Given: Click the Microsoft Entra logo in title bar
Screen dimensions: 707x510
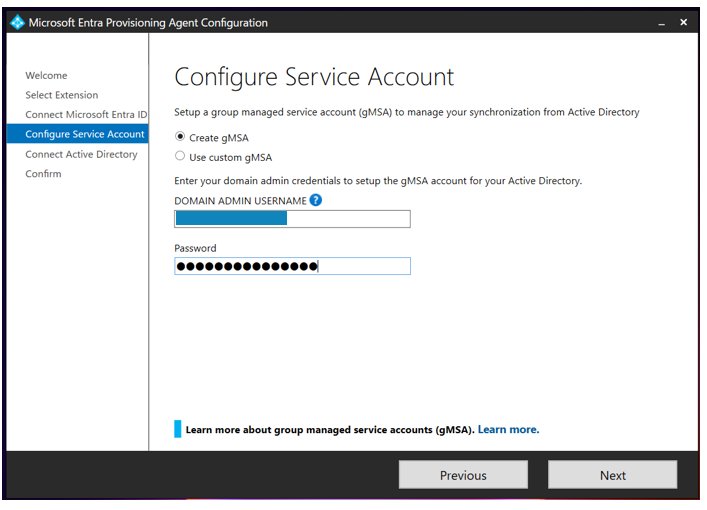Looking at the screenshot, I should click(17, 22).
